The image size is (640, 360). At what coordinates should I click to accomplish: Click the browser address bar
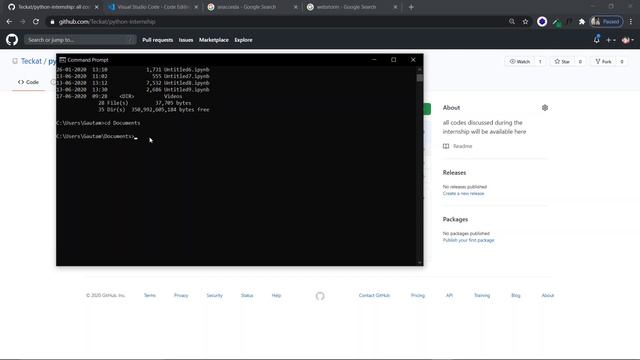[278, 22]
